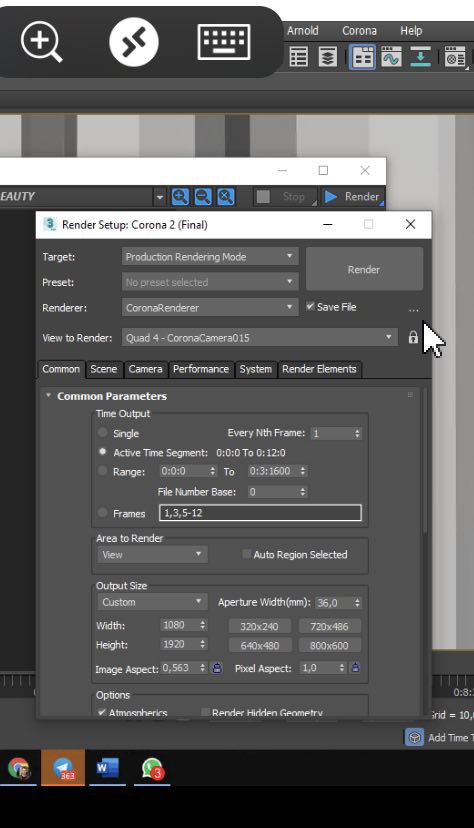Lock the Image Aspect ratio
474x828 pixels.
pos(217,668)
